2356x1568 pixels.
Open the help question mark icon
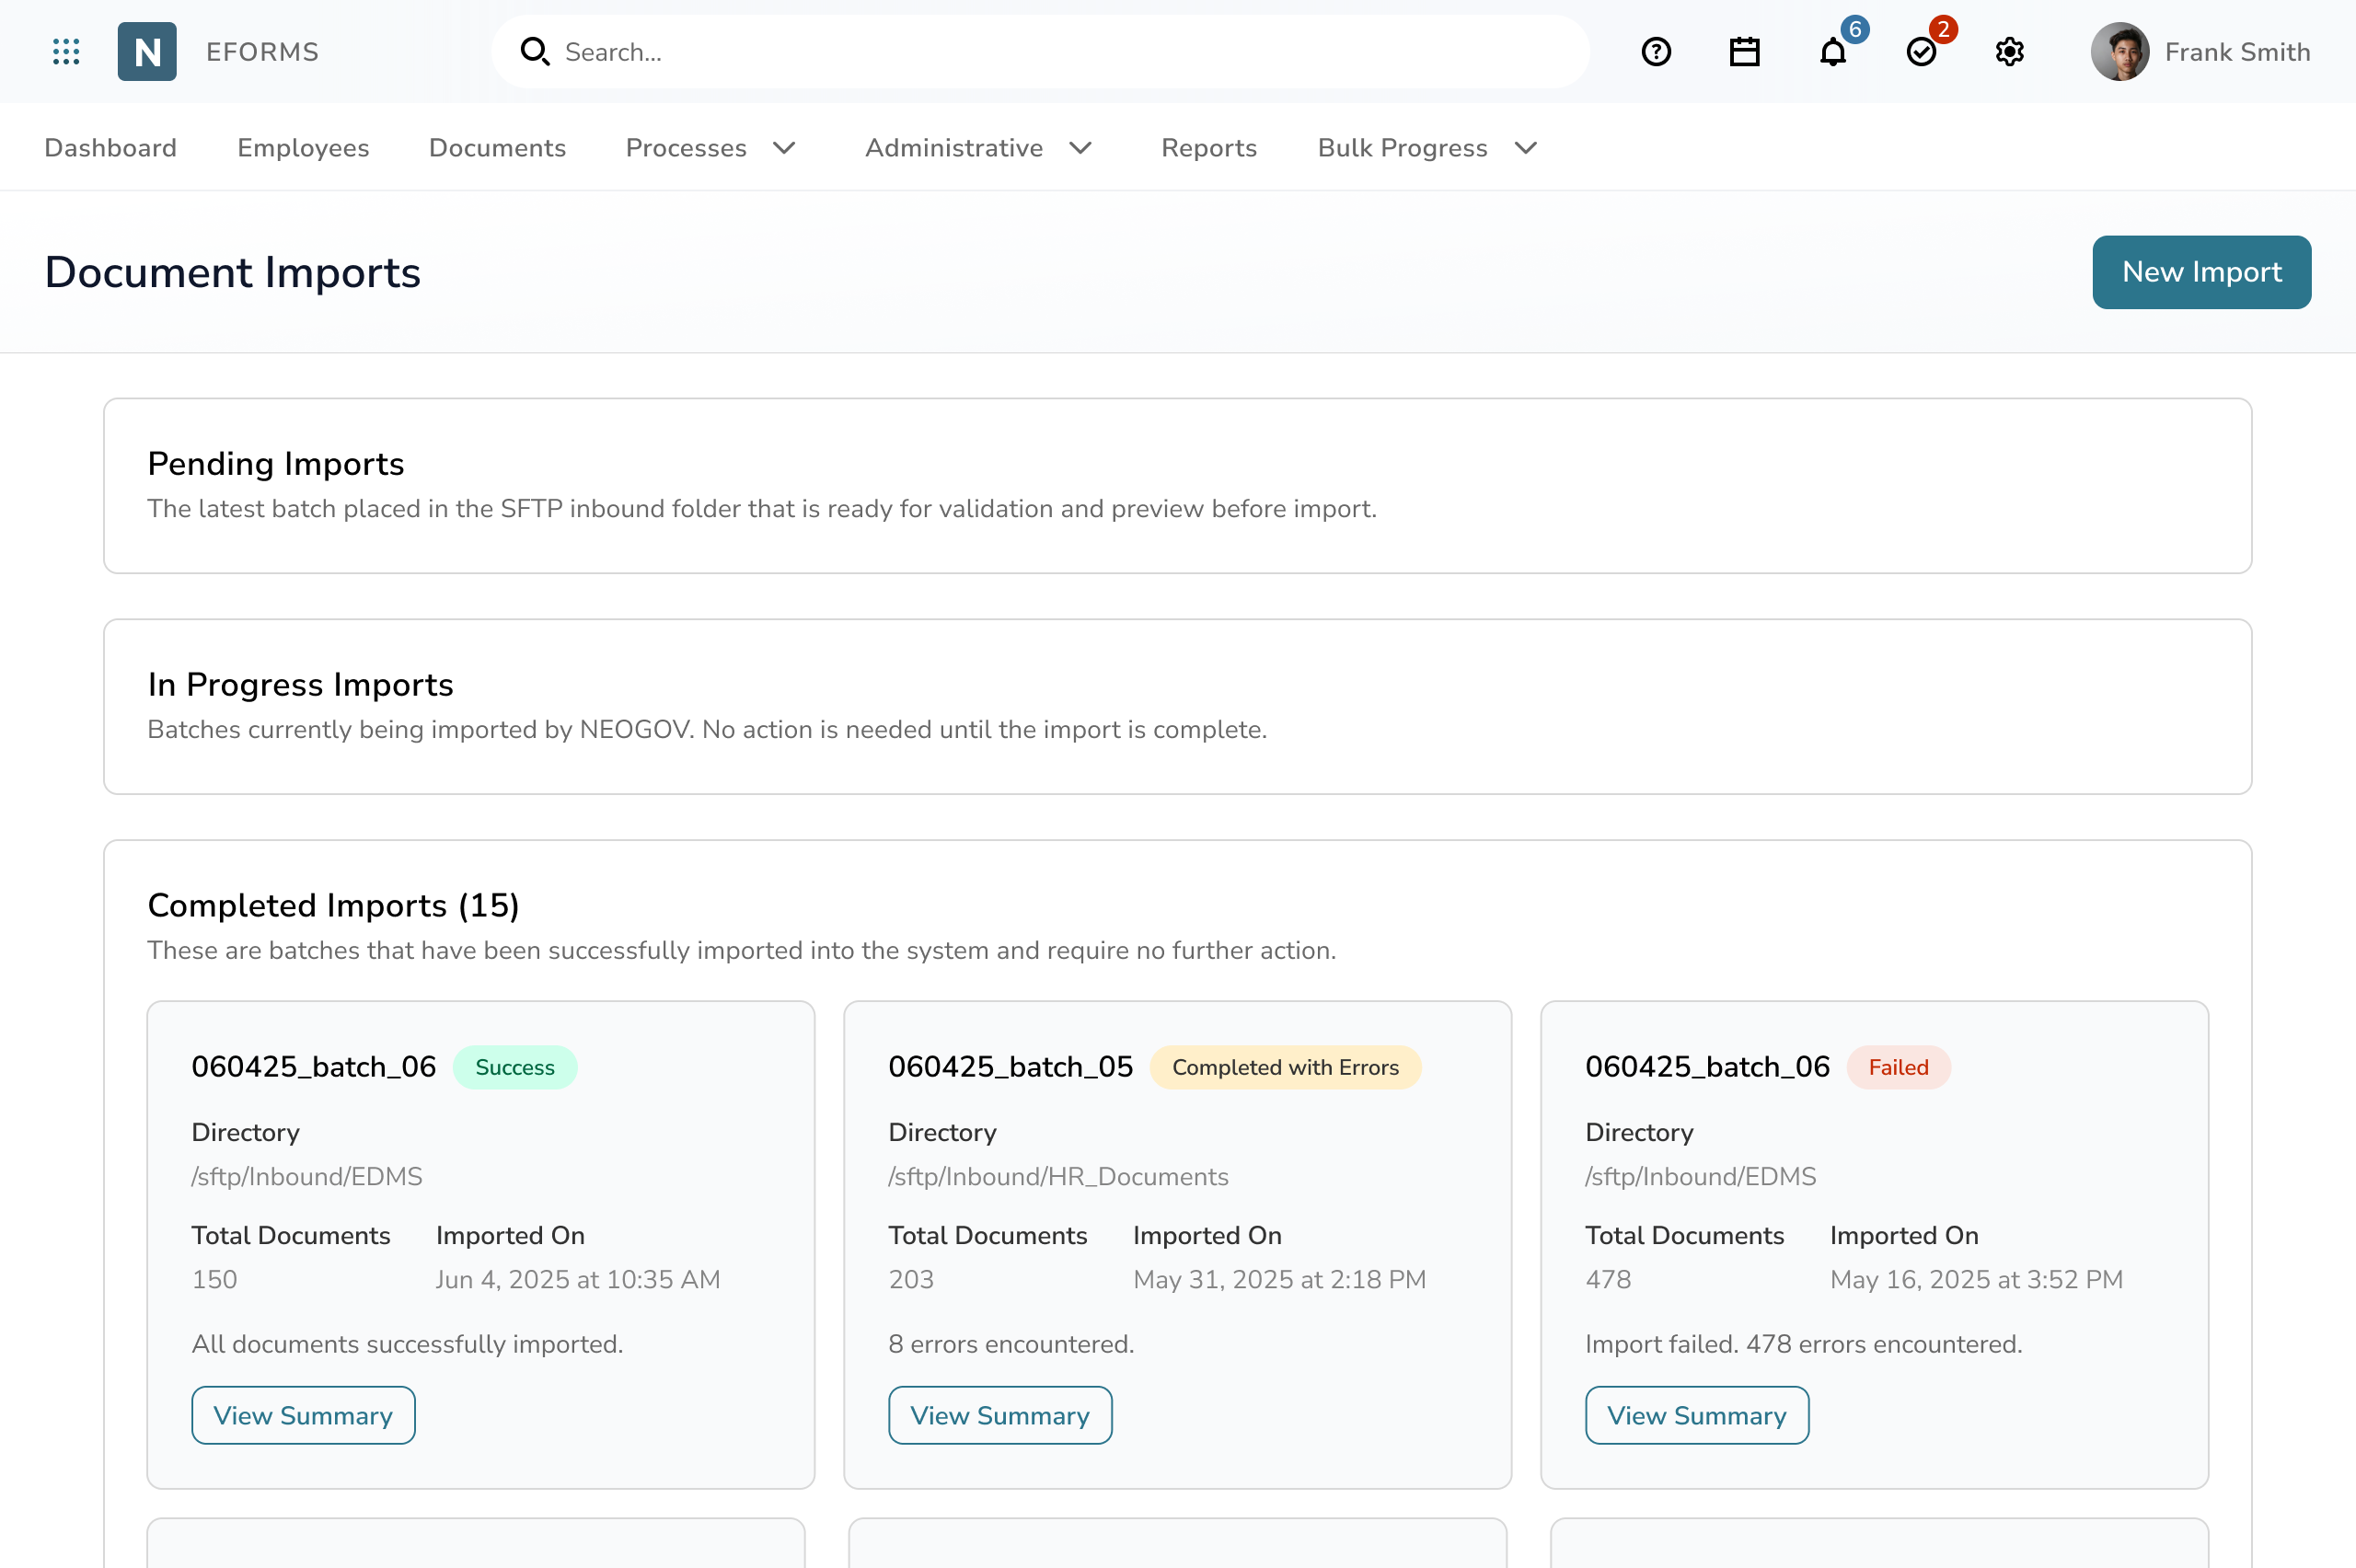1656,52
